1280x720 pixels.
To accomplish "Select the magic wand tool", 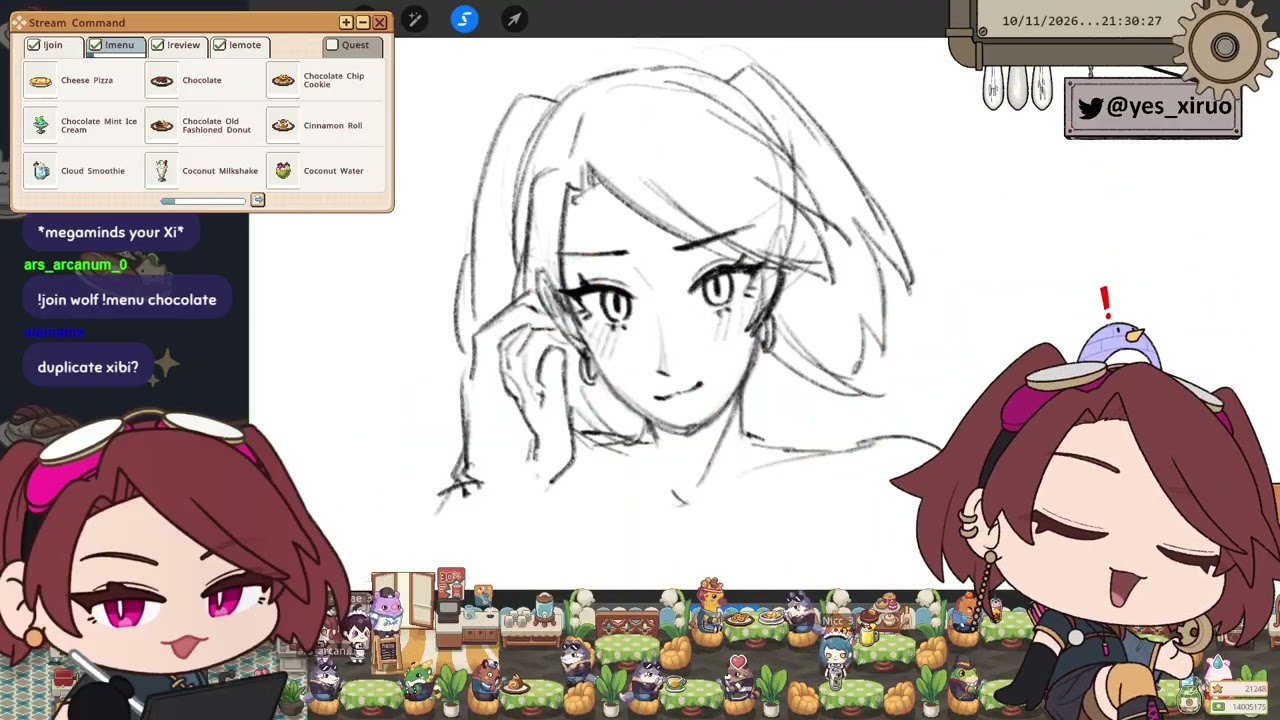I will click(414, 19).
